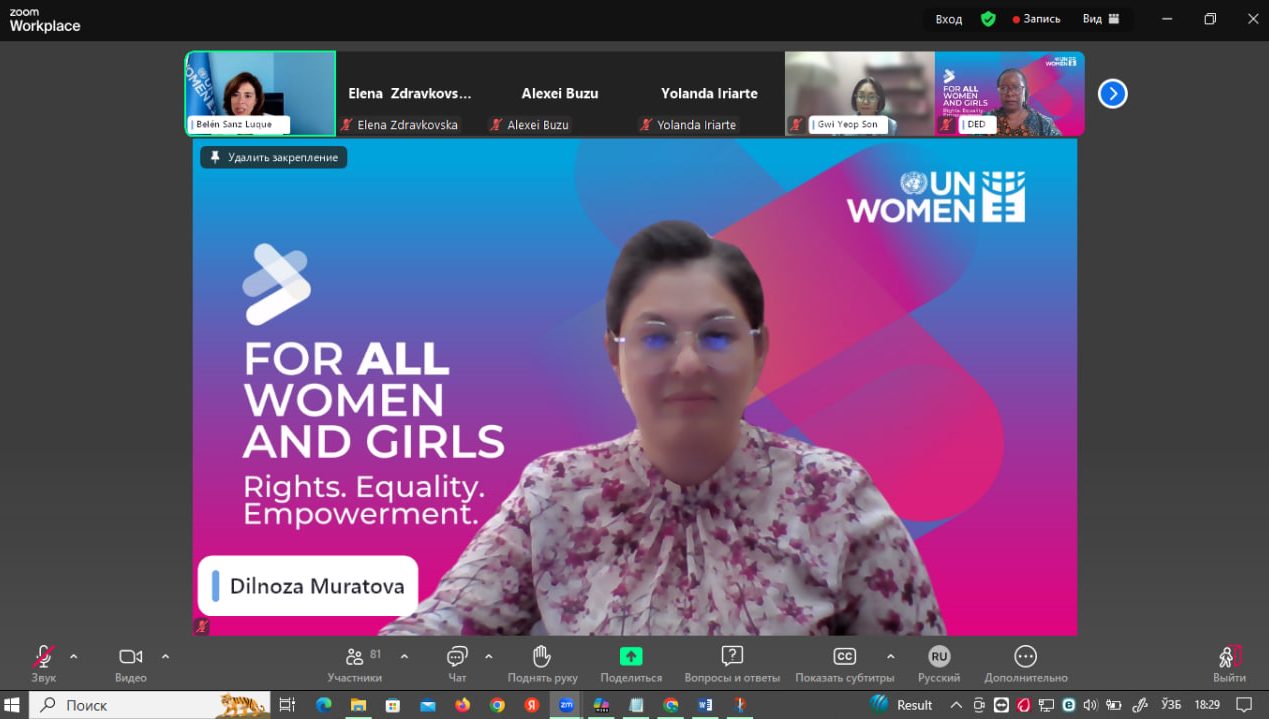Click the Result item in the taskbar
The height and width of the screenshot is (719, 1269).
click(x=902, y=705)
